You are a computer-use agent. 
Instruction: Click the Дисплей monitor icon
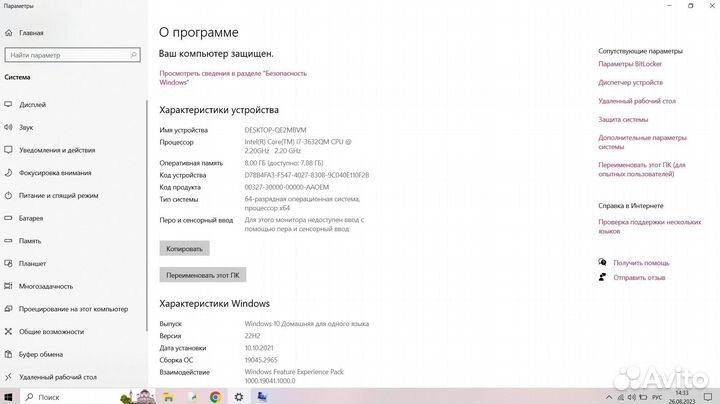point(8,105)
